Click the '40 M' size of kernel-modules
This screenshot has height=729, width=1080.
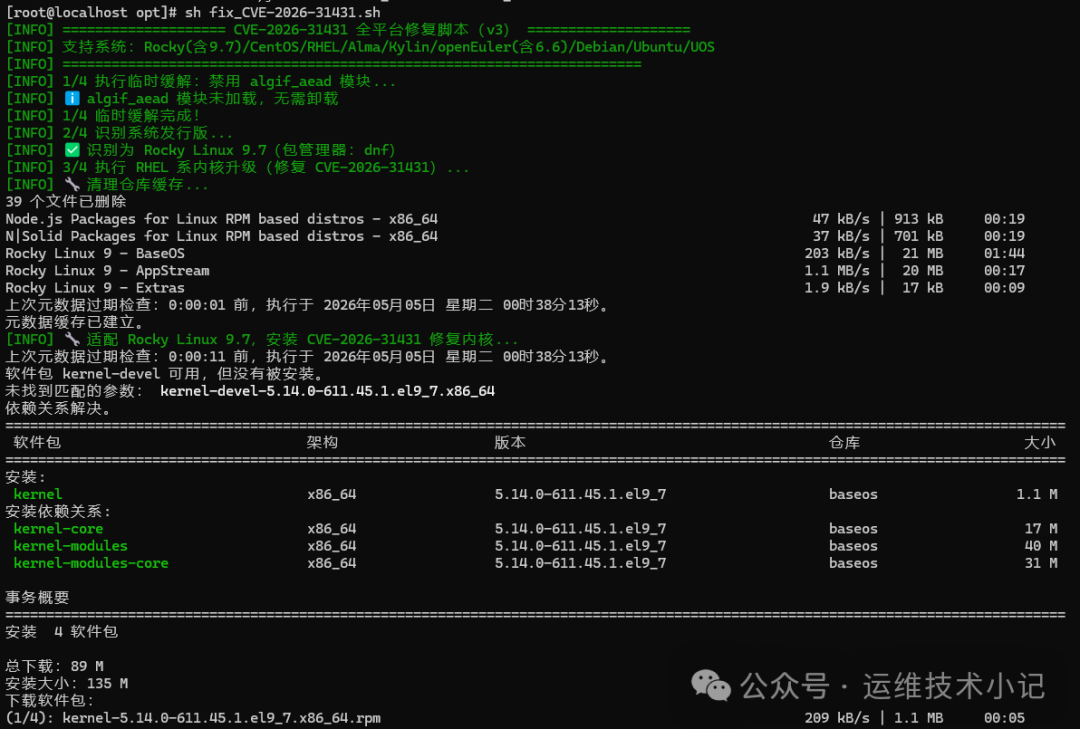[1041, 546]
